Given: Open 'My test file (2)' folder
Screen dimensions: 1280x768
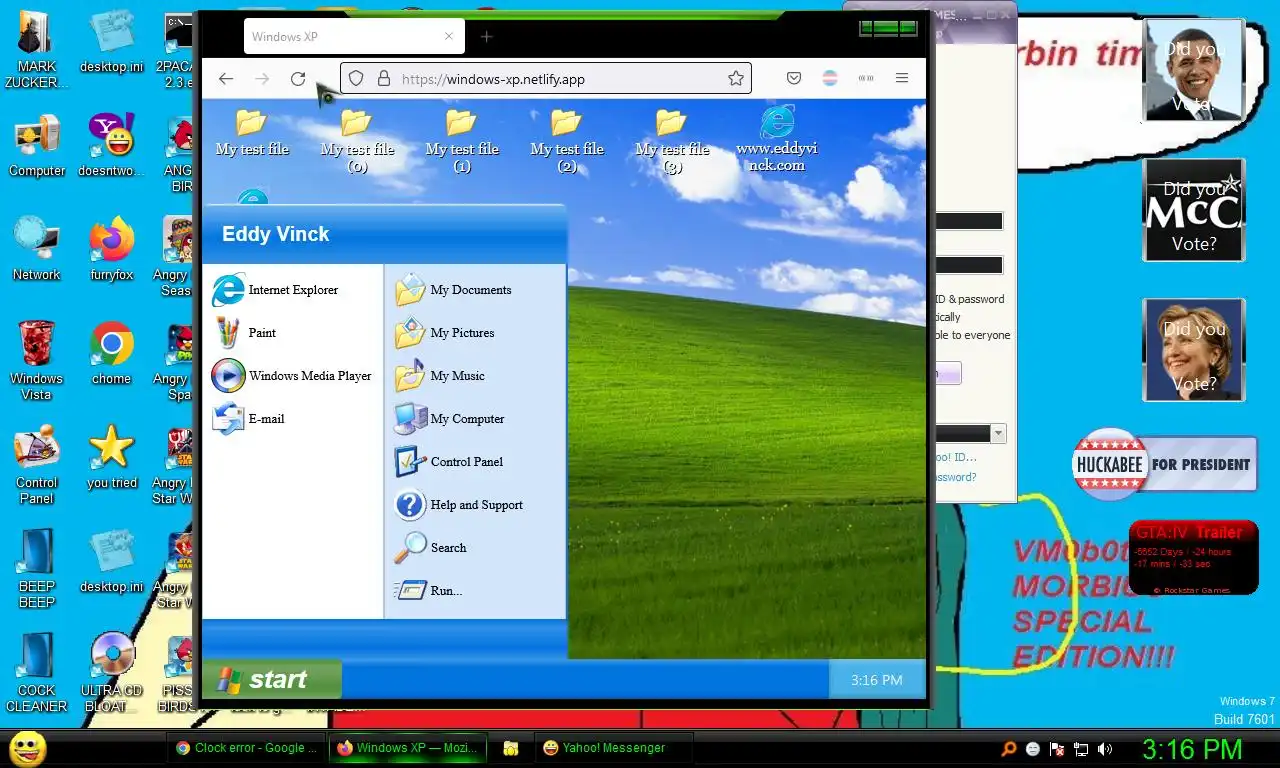Looking at the screenshot, I should point(567,140).
